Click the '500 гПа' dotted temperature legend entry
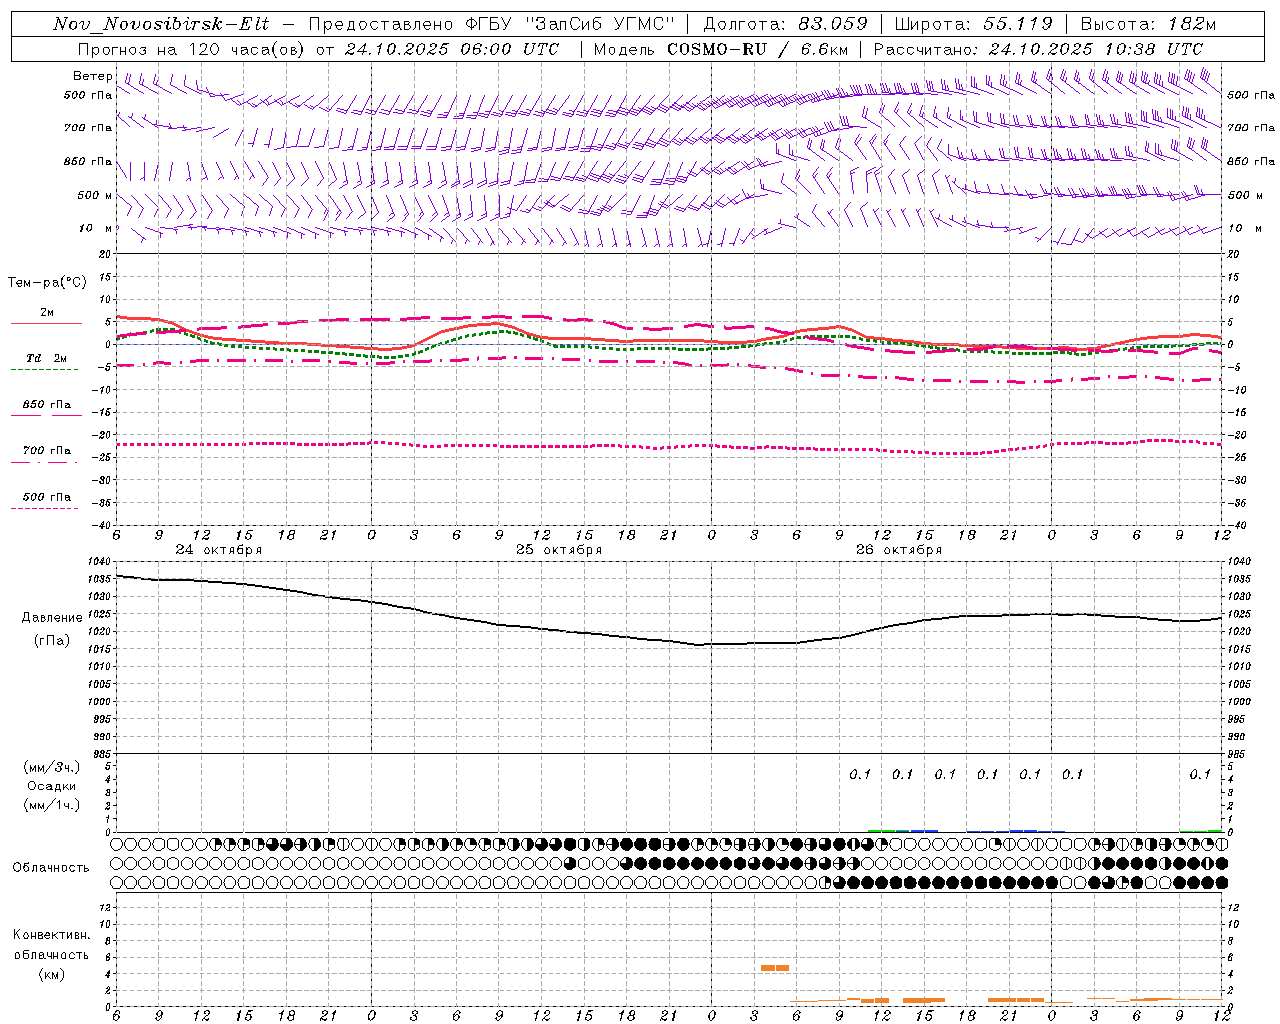The height and width of the screenshot is (1024, 1280). (x=46, y=497)
